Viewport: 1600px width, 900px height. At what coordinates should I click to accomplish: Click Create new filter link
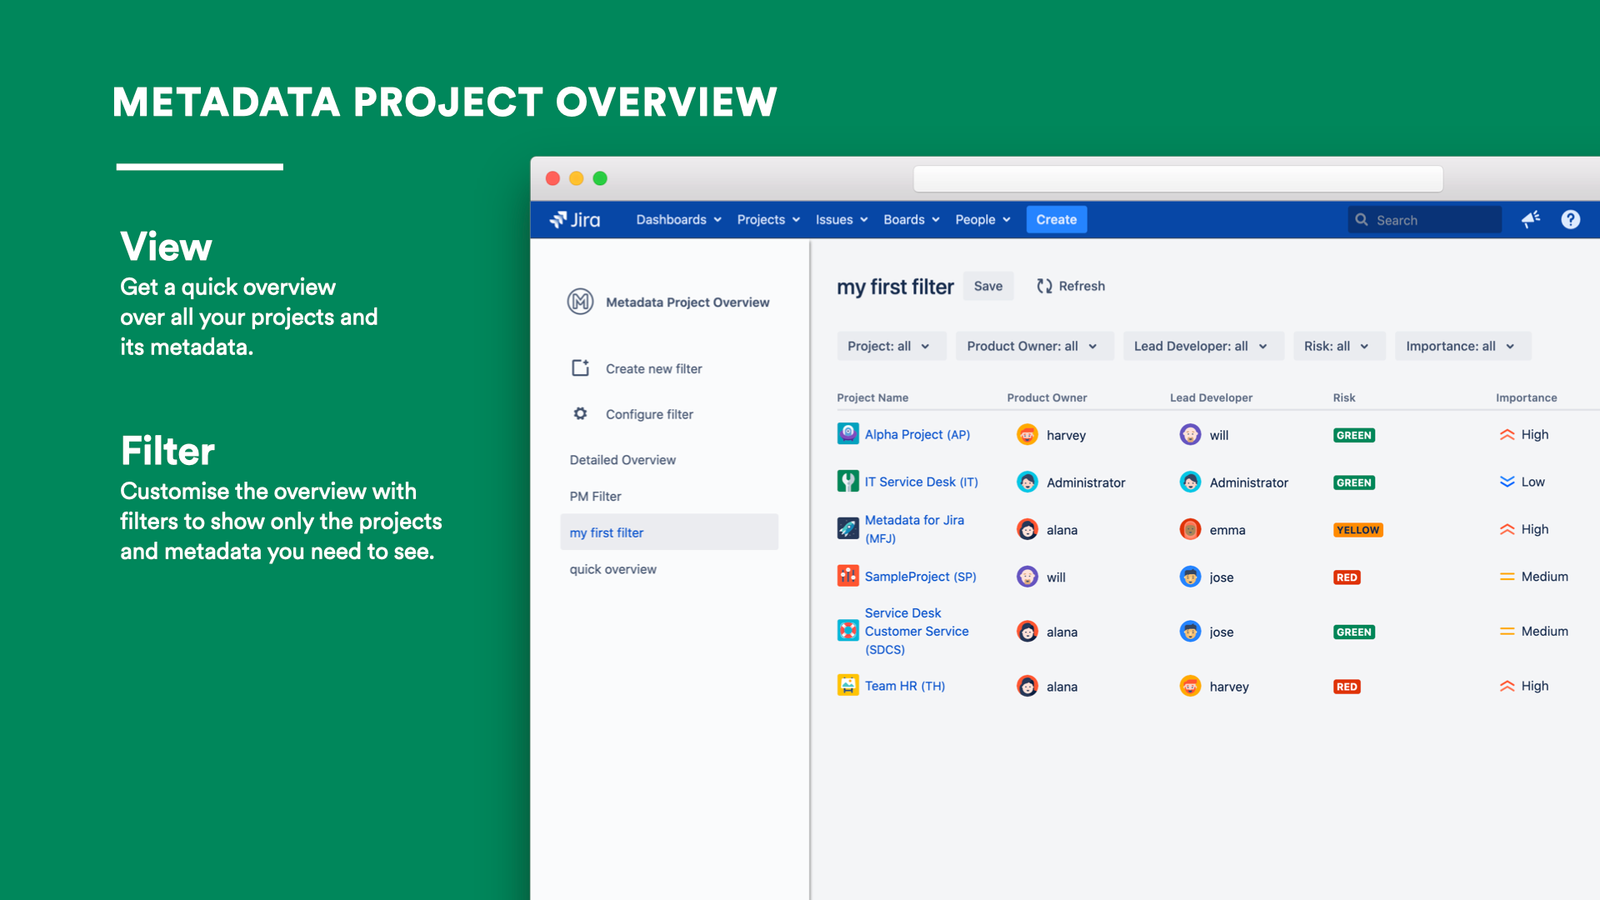click(654, 369)
